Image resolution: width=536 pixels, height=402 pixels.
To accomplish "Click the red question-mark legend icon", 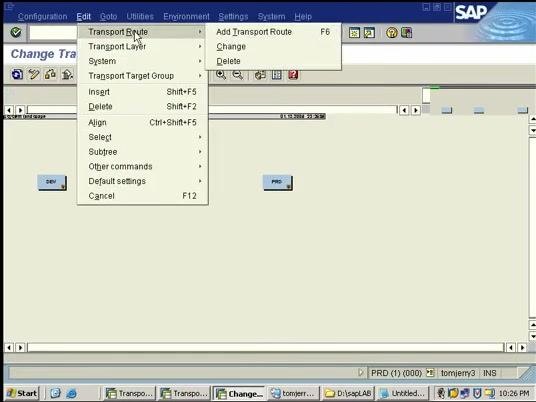I will [x=293, y=75].
